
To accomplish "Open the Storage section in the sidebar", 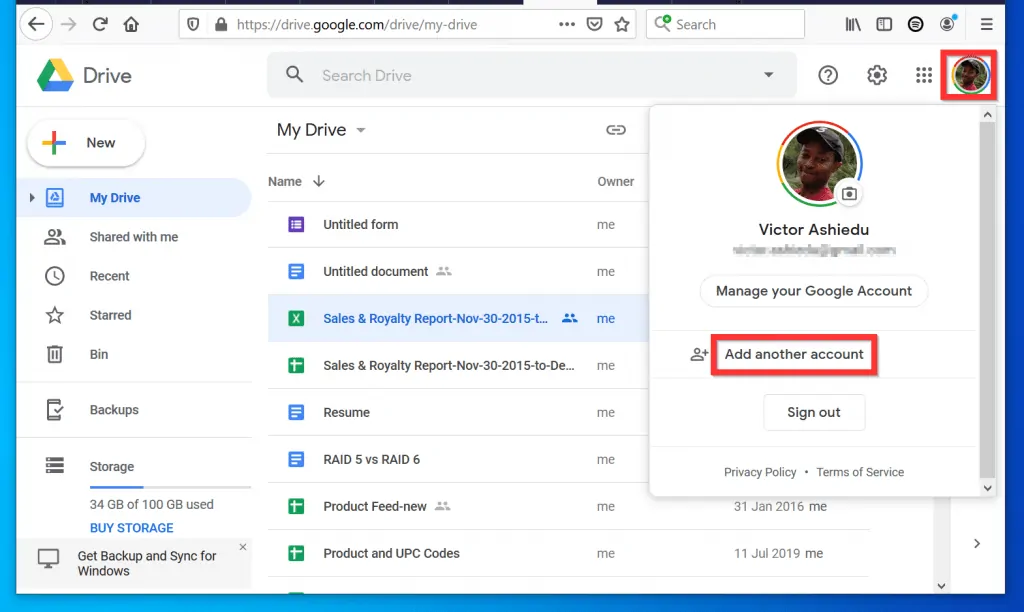I will click(x=112, y=466).
